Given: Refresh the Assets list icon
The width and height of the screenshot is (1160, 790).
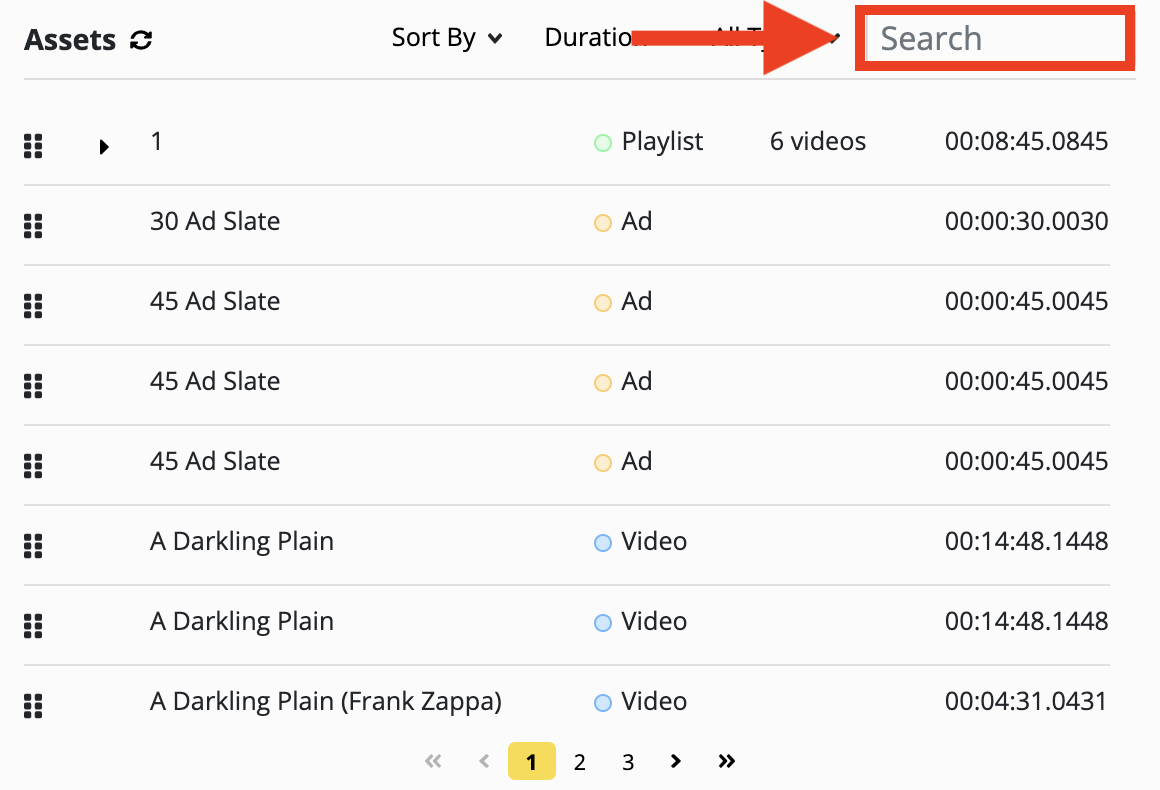Looking at the screenshot, I should pyautogui.click(x=141, y=40).
